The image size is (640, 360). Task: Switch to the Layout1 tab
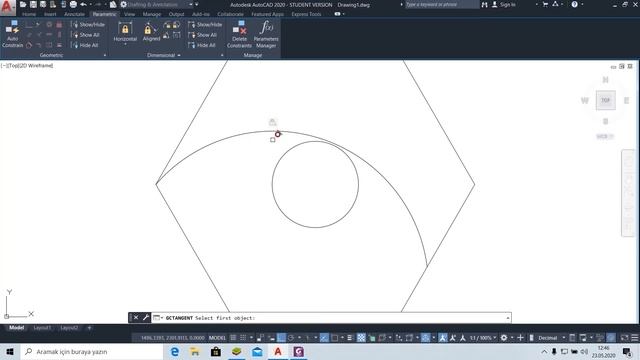point(42,328)
